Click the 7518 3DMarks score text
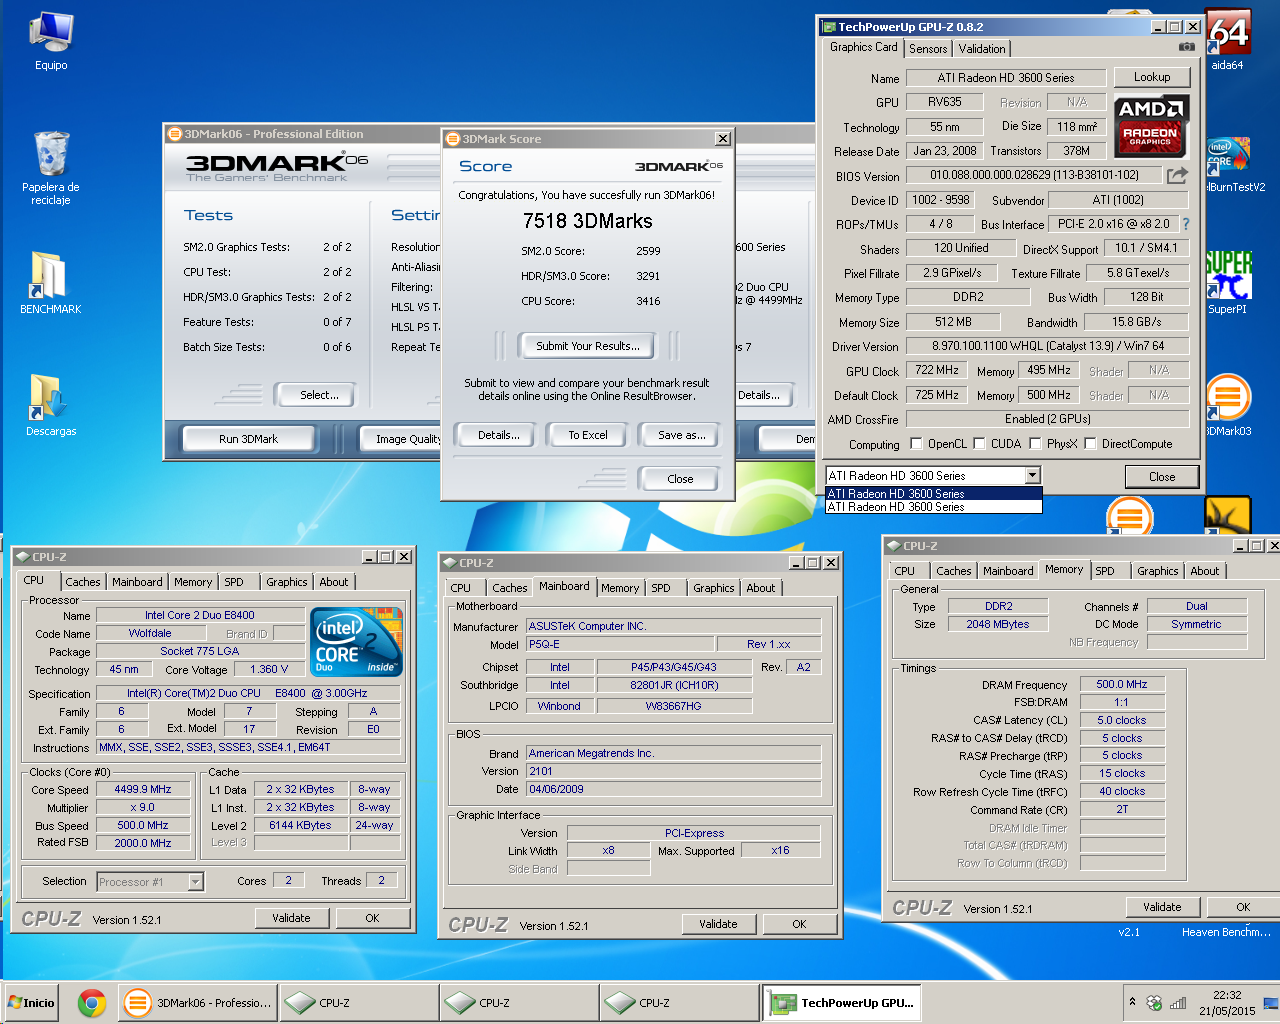The image size is (1280, 1024). 587,221
